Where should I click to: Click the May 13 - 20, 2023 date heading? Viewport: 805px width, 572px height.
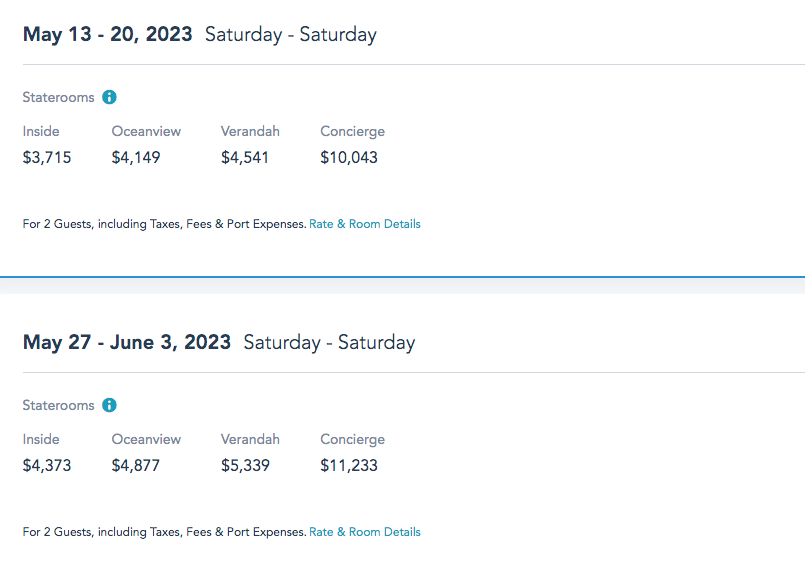[x=108, y=34]
